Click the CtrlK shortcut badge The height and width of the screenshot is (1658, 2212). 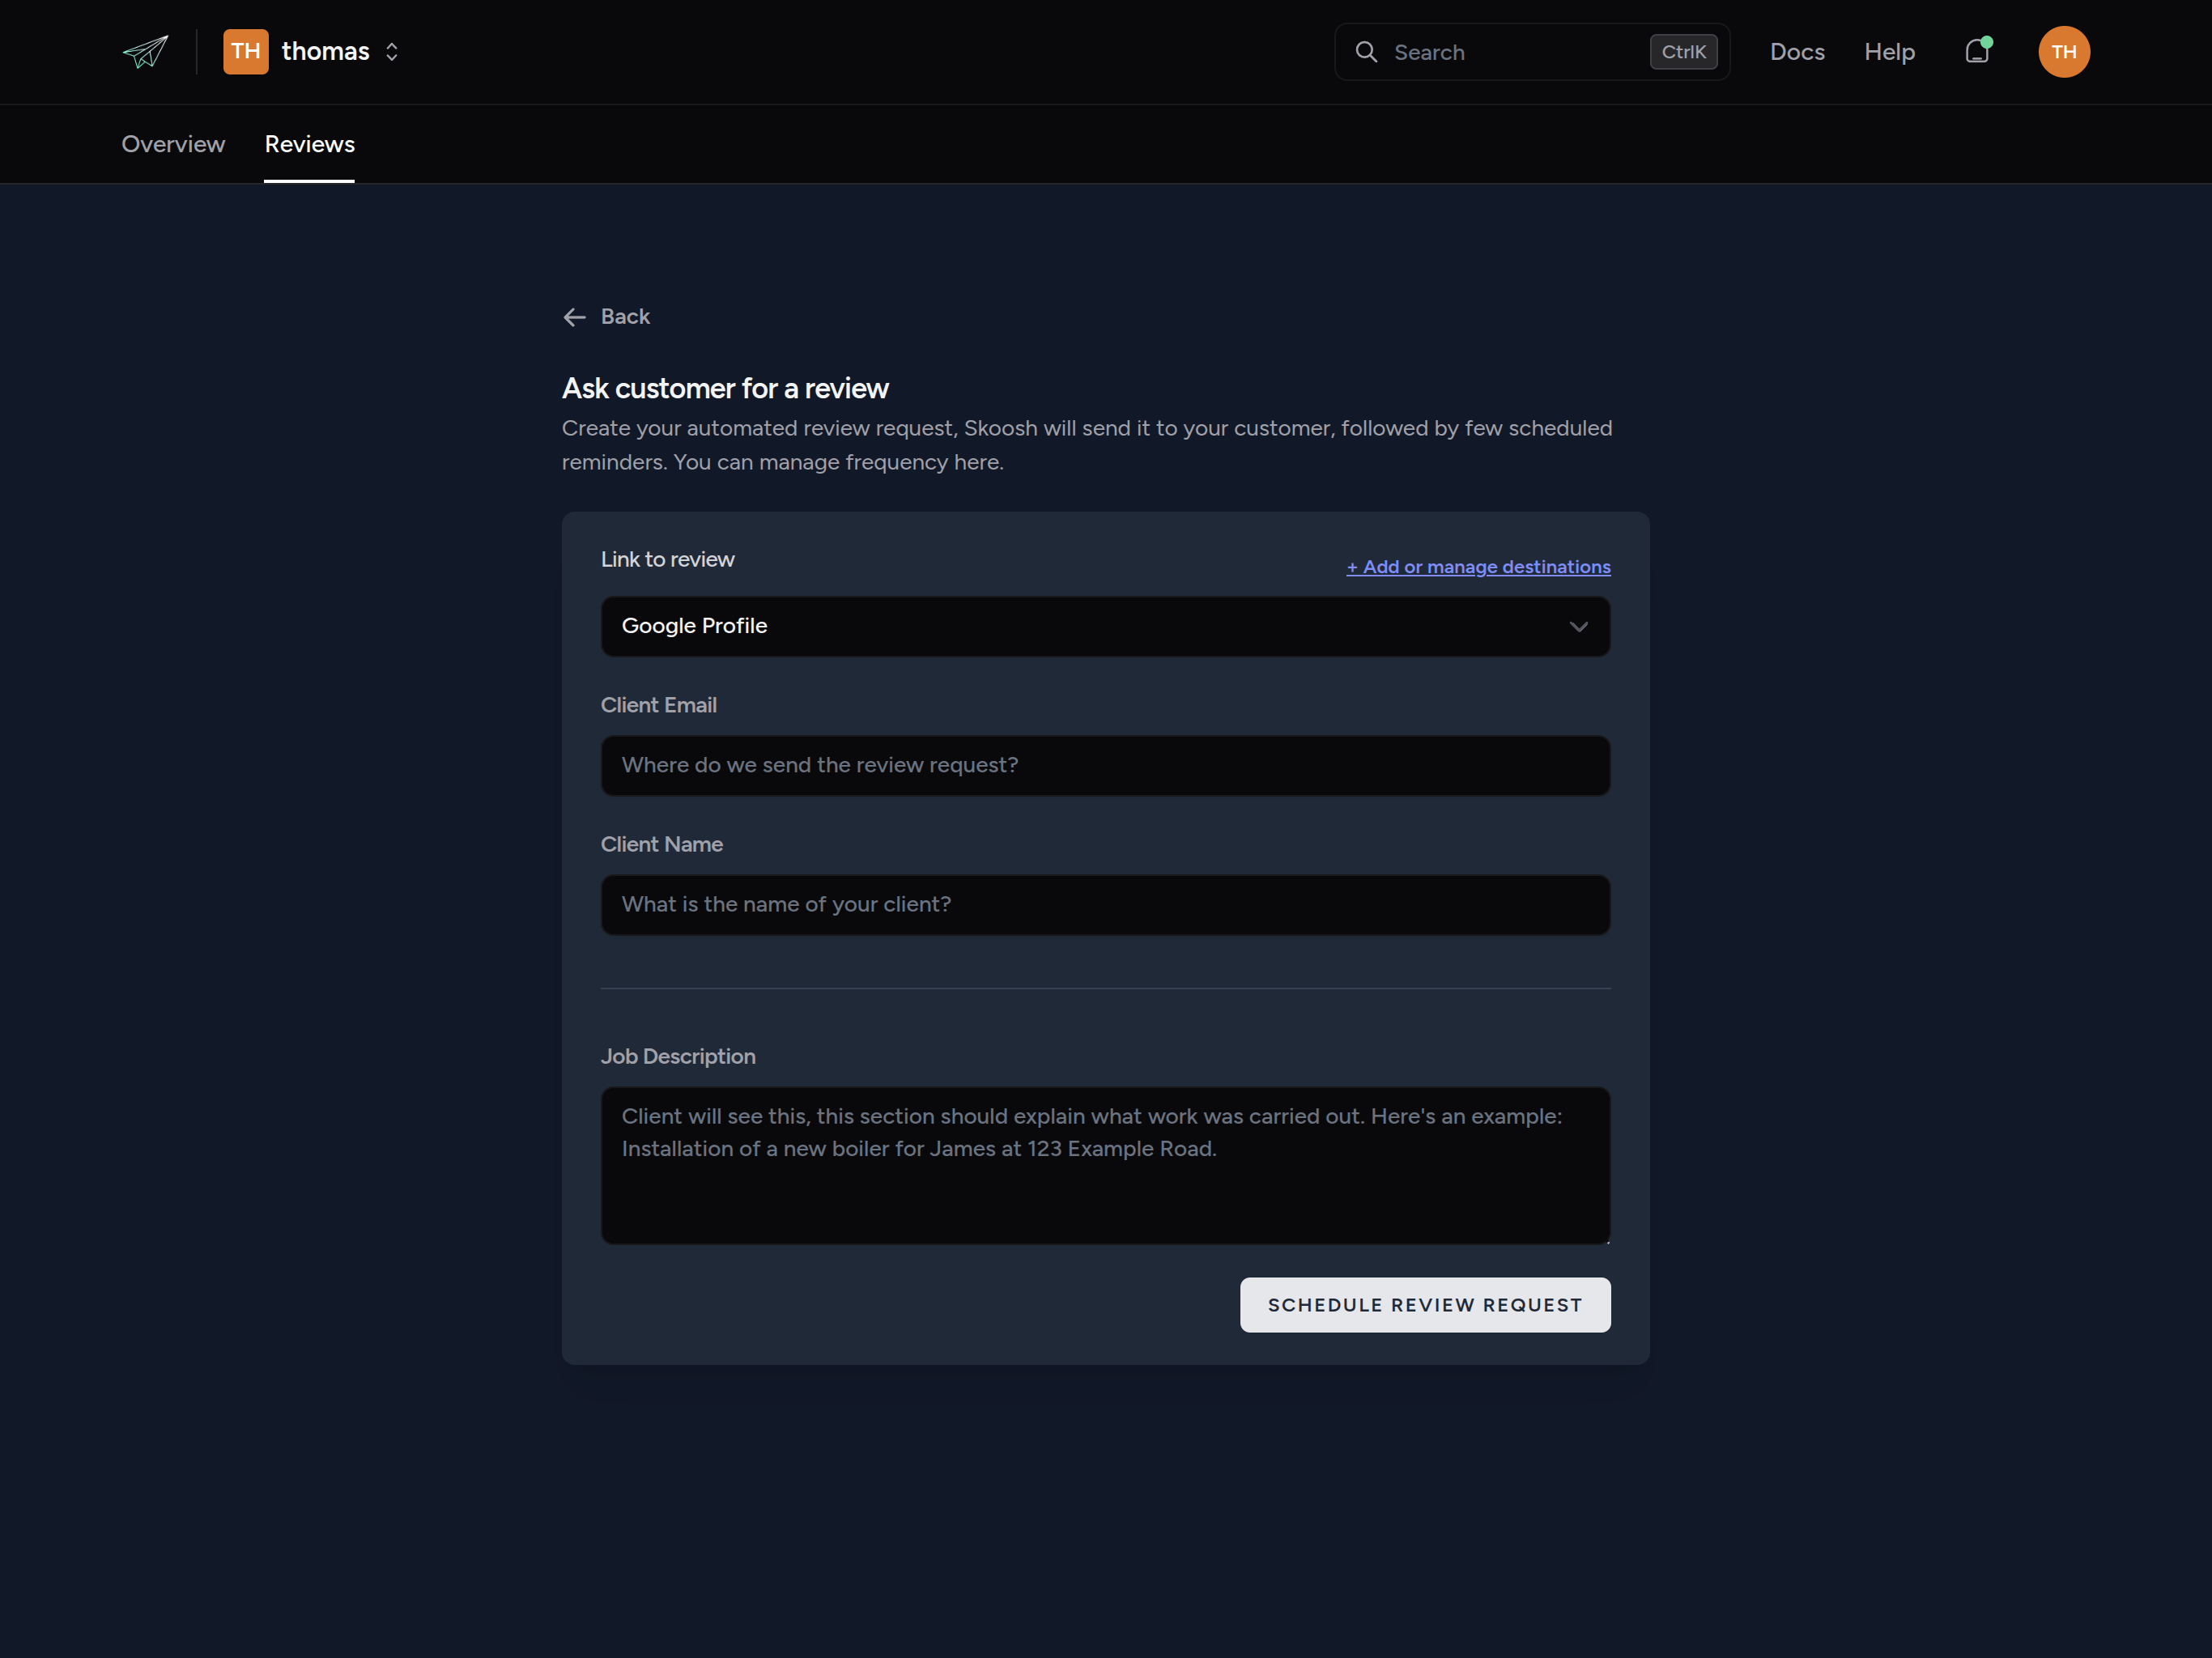pos(1683,52)
